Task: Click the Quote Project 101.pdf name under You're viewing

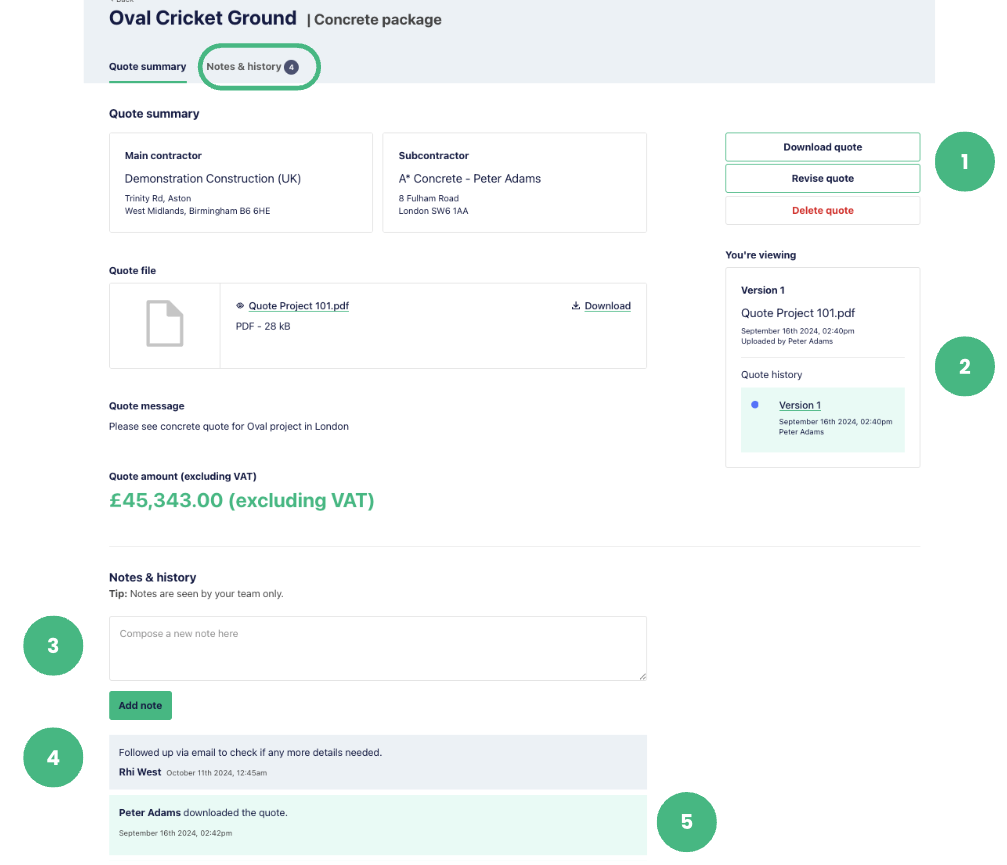Action: [x=798, y=313]
